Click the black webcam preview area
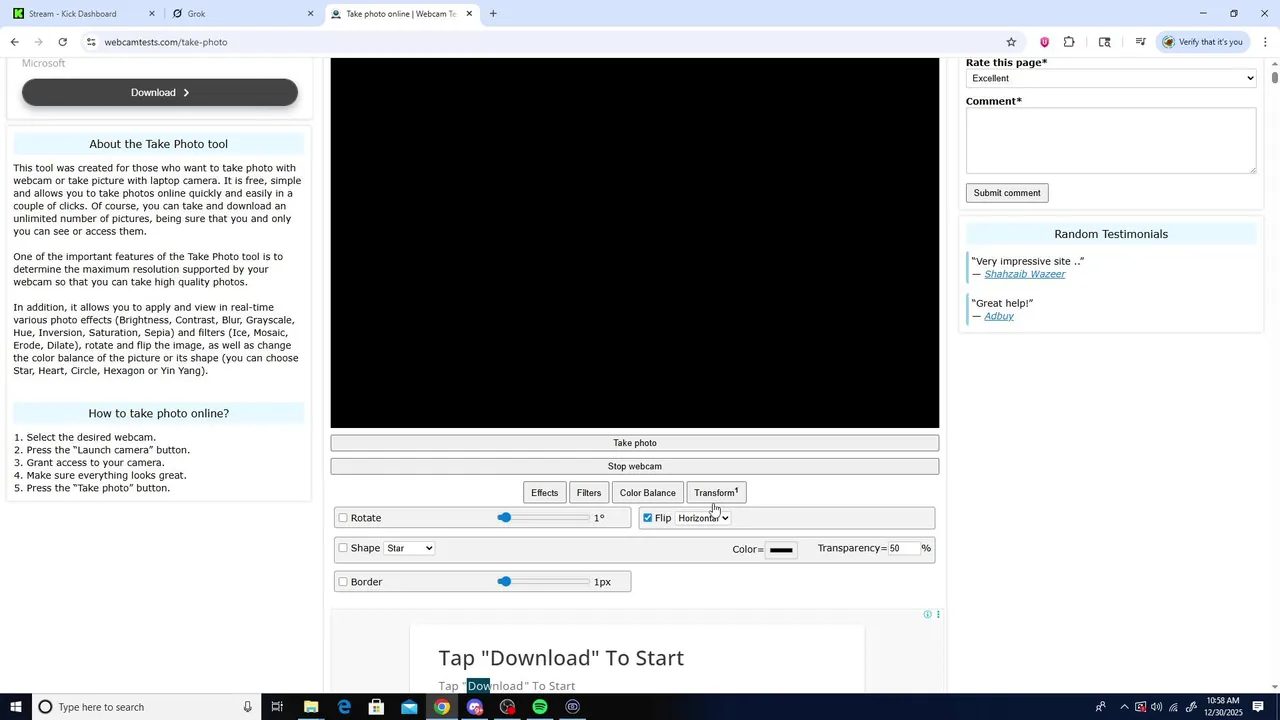1280x720 pixels. point(635,243)
